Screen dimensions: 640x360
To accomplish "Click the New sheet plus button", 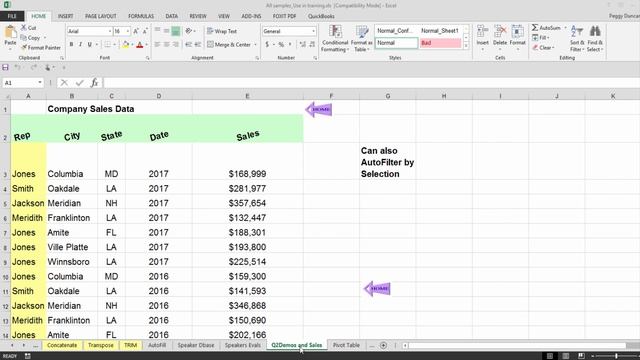I will (383, 345).
